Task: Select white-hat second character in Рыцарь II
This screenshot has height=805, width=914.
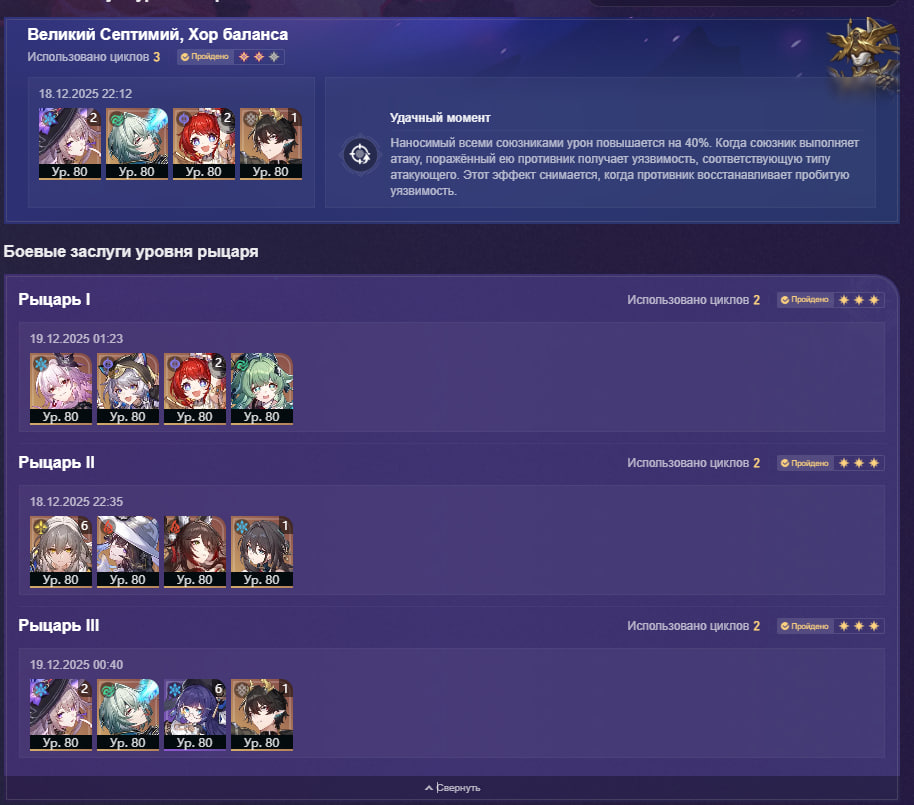Action: [128, 551]
